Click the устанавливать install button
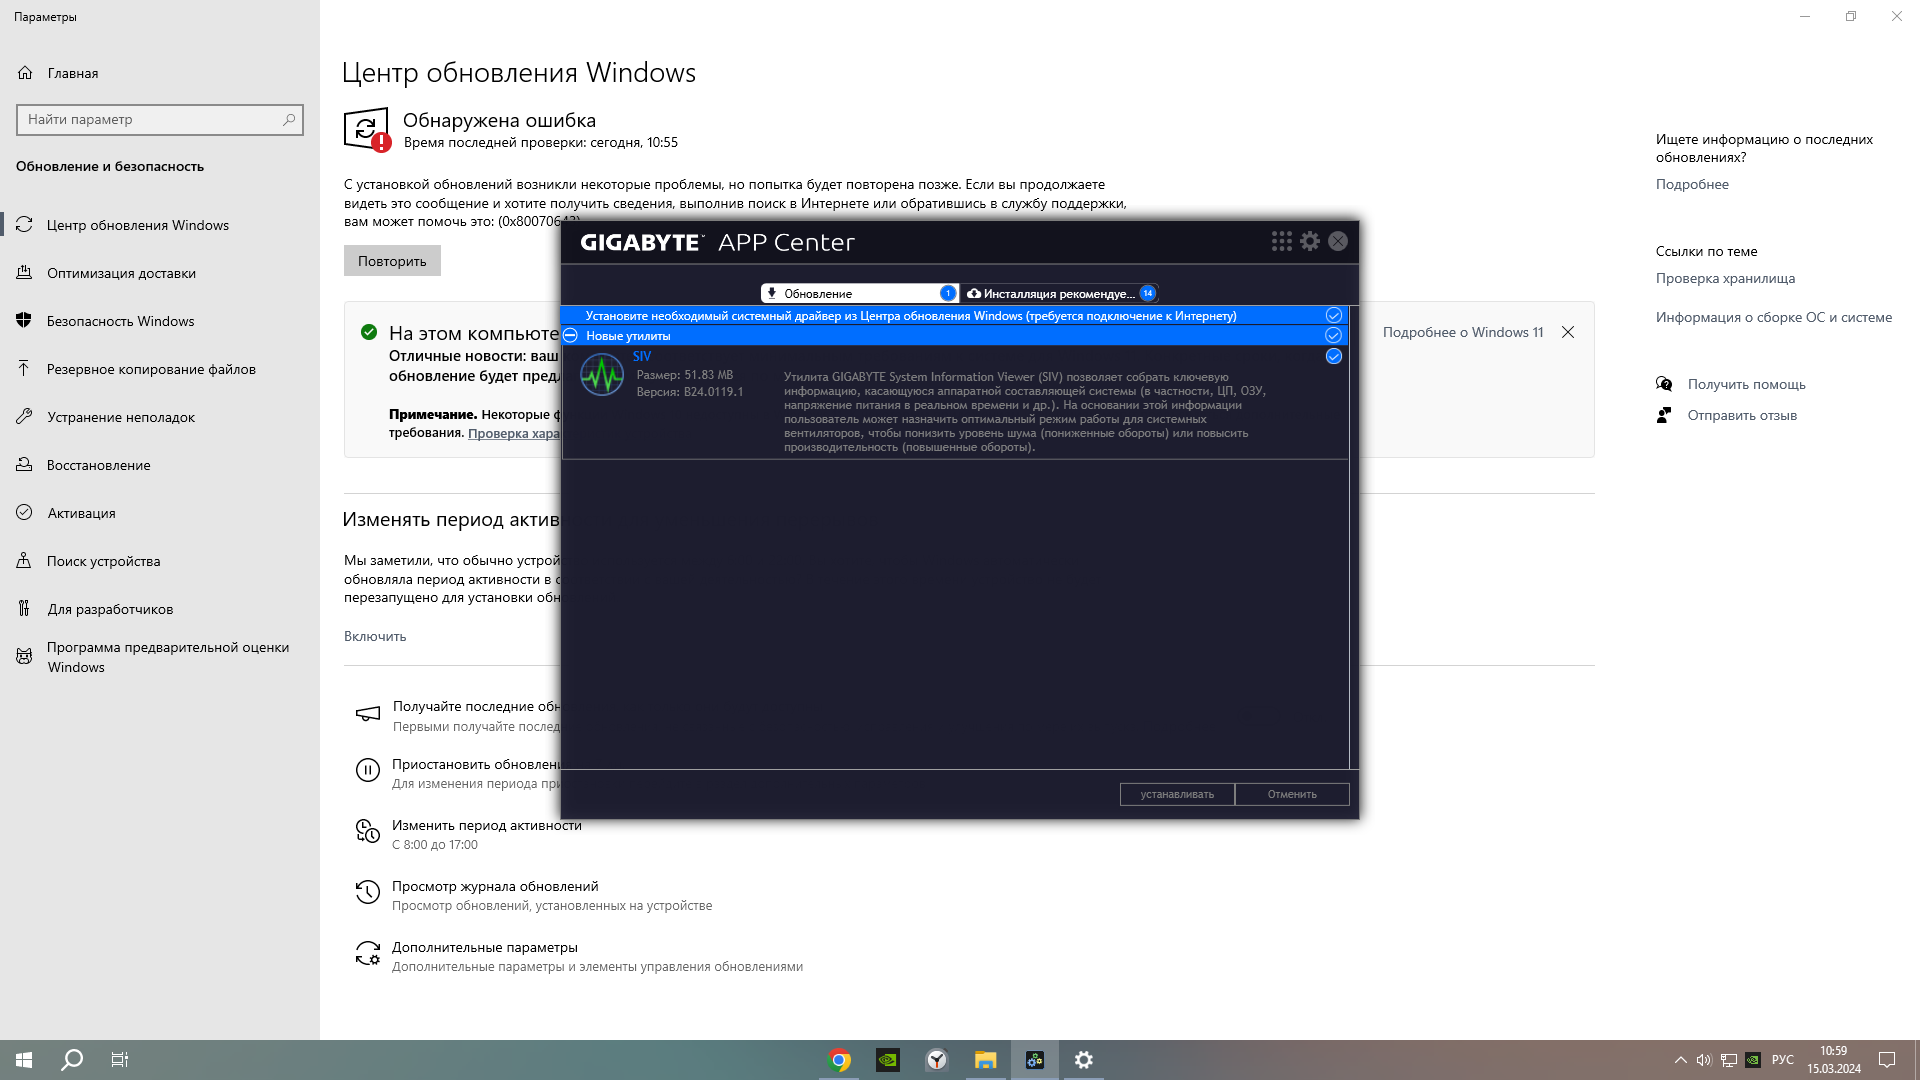This screenshot has height=1080, width=1920. pos(1177,794)
